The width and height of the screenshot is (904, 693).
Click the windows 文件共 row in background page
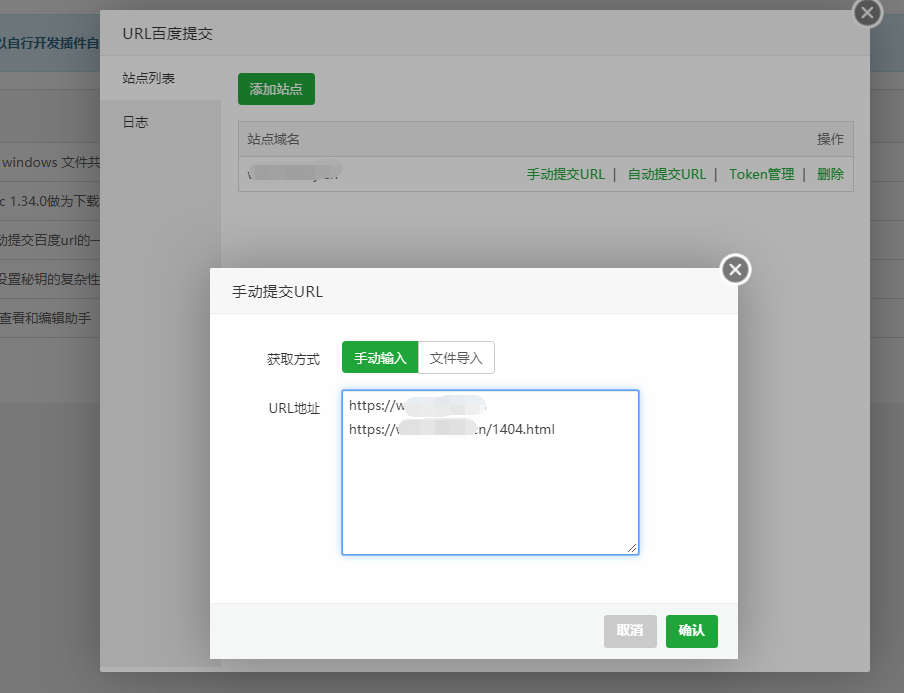[50, 162]
